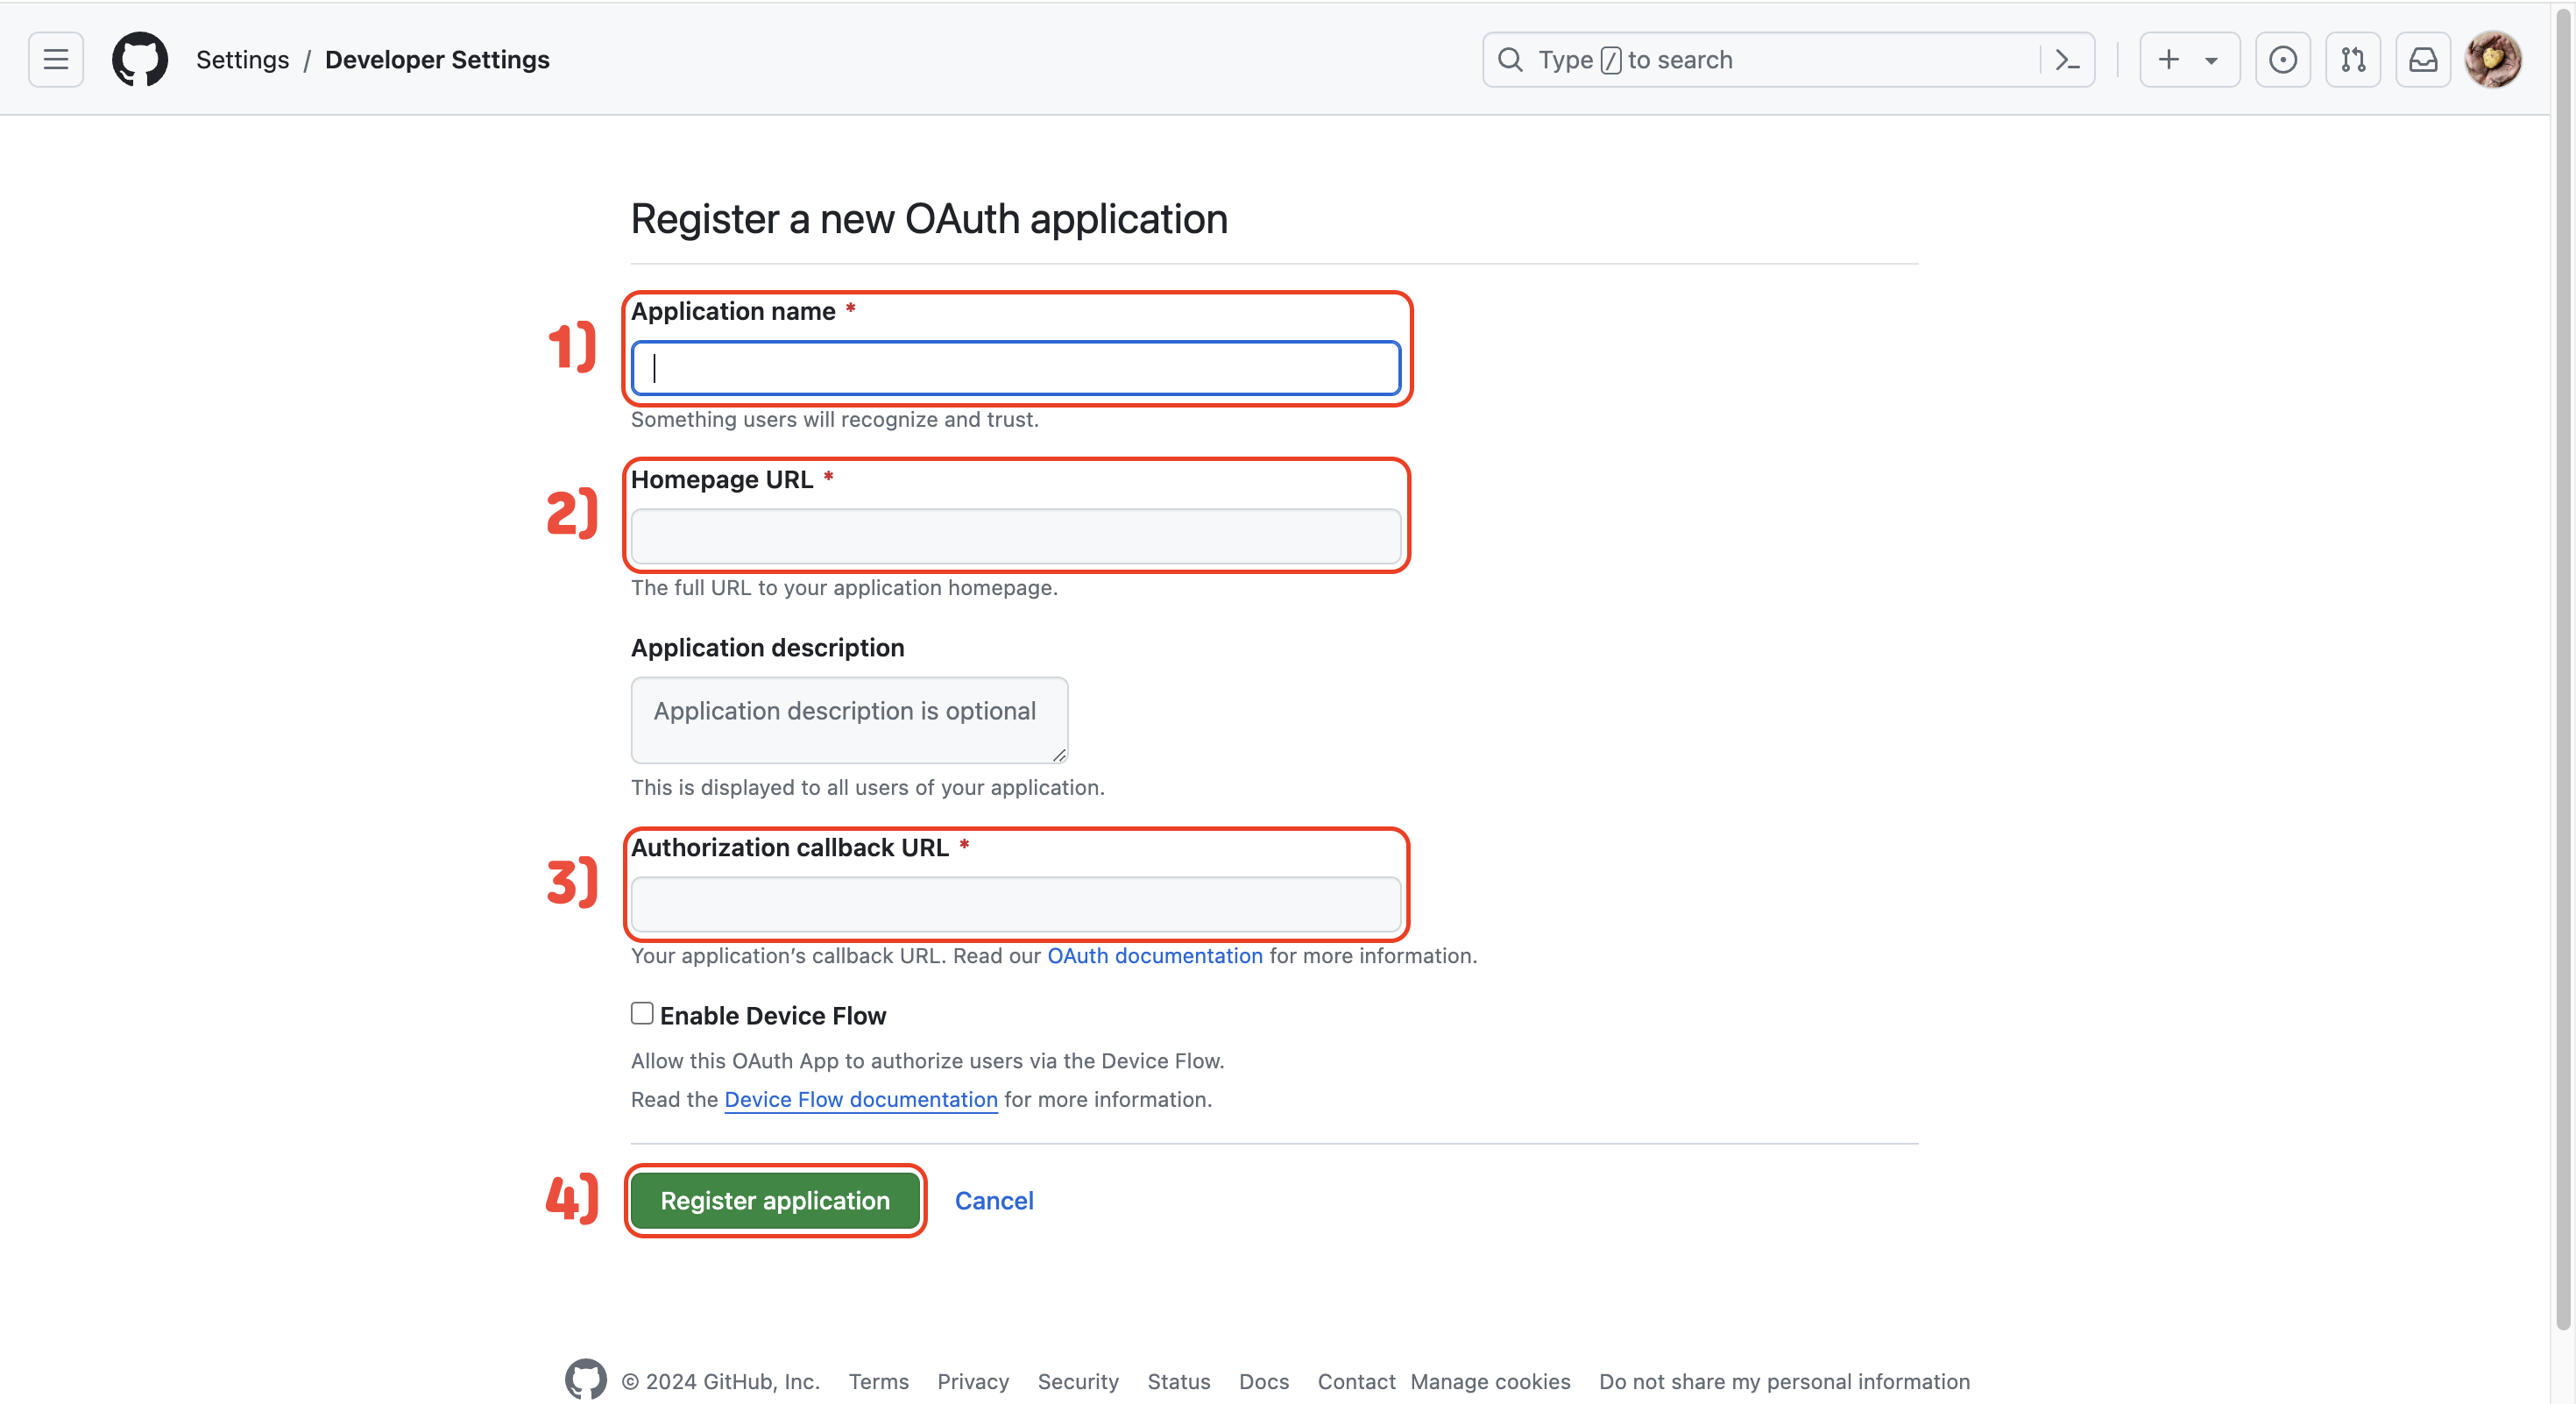Image resolution: width=2576 pixels, height=1404 pixels.
Task: Enable the Device Flow checkbox
Action: click(x=642, y=1013)
